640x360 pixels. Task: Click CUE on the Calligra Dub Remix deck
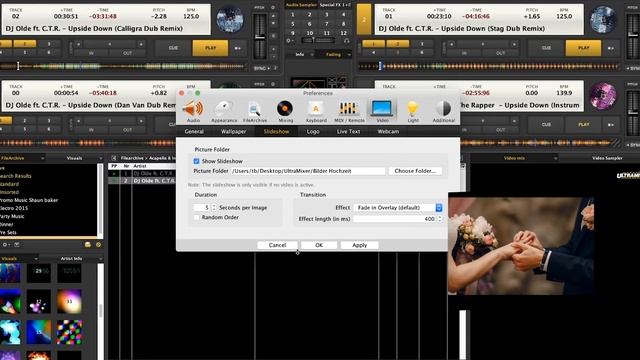coord(173,48)
